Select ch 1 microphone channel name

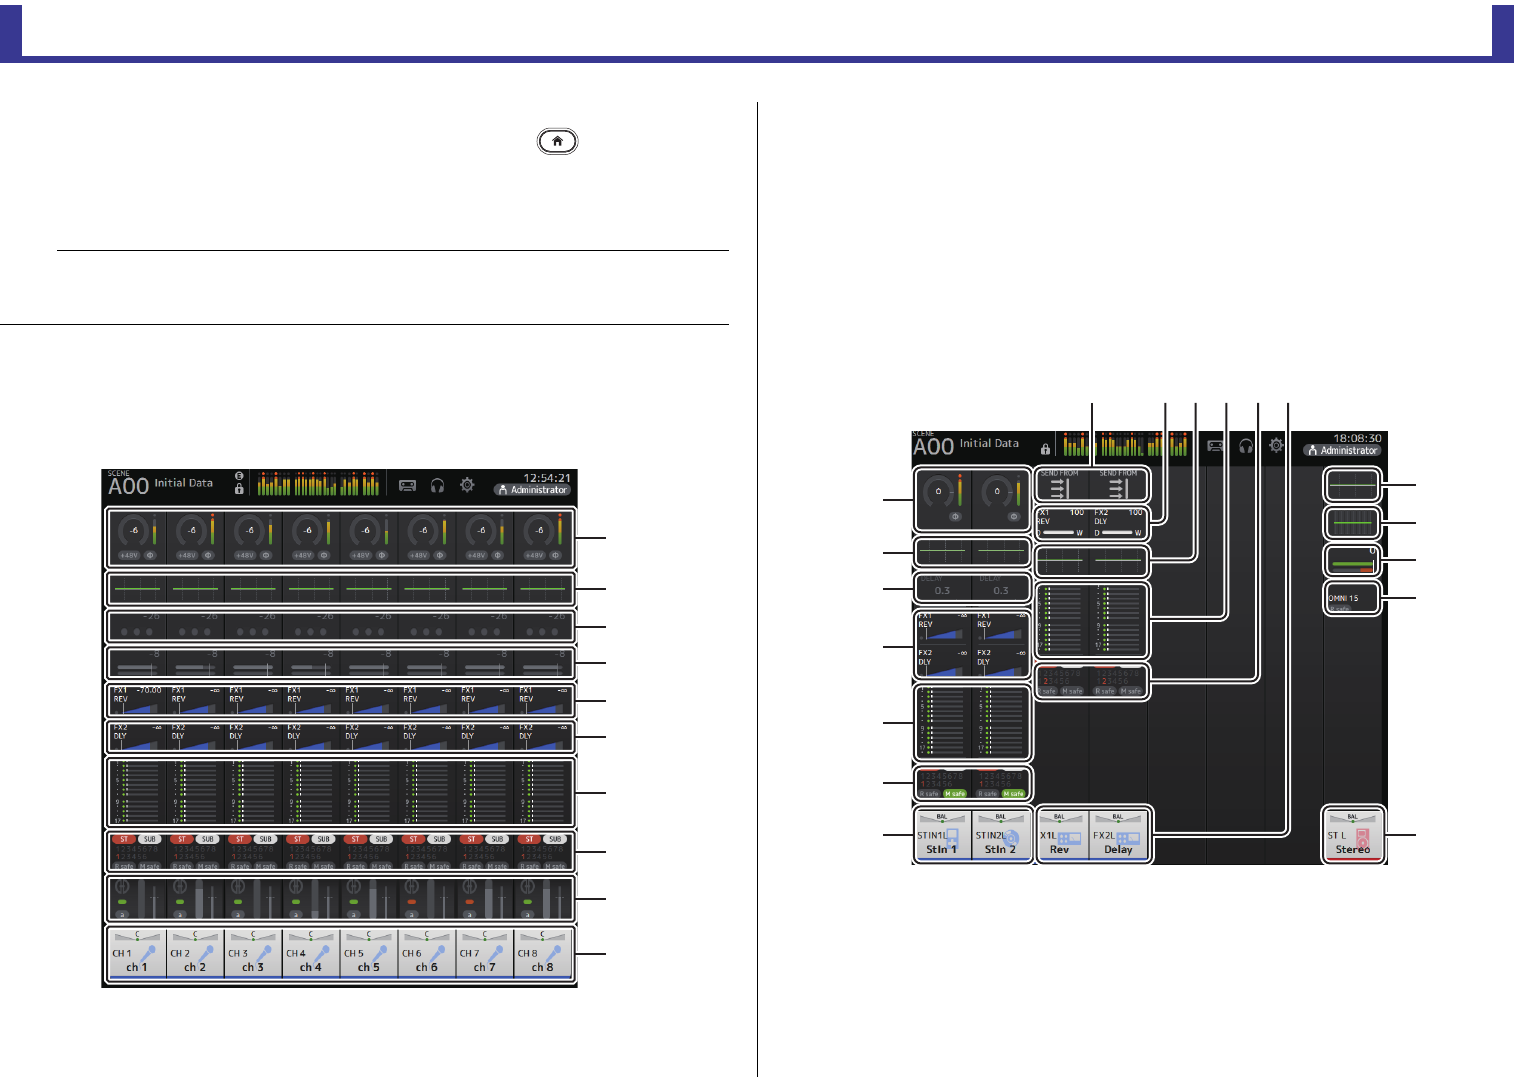tap(137, 954)
